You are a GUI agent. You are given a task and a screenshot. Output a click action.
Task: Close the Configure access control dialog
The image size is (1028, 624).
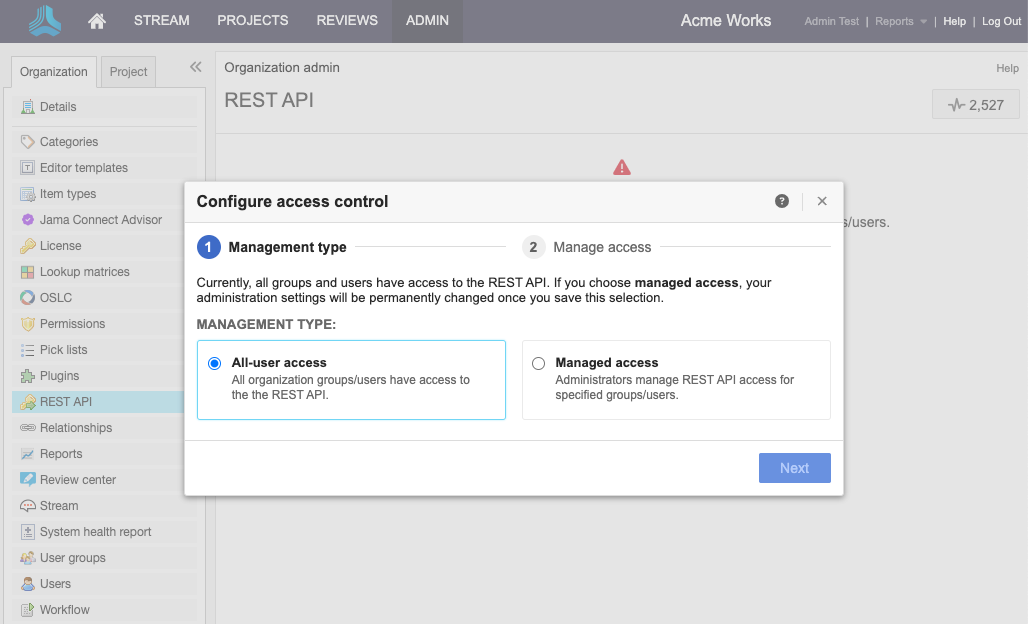(822, 201)
